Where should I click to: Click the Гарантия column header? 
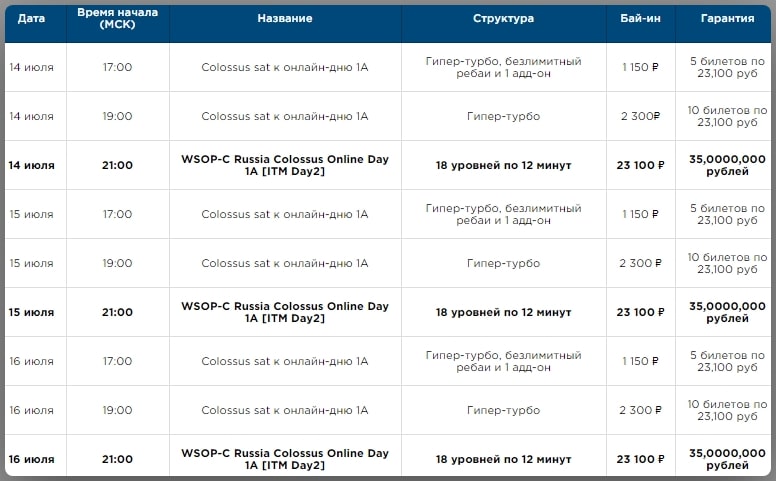pos(728,19)
